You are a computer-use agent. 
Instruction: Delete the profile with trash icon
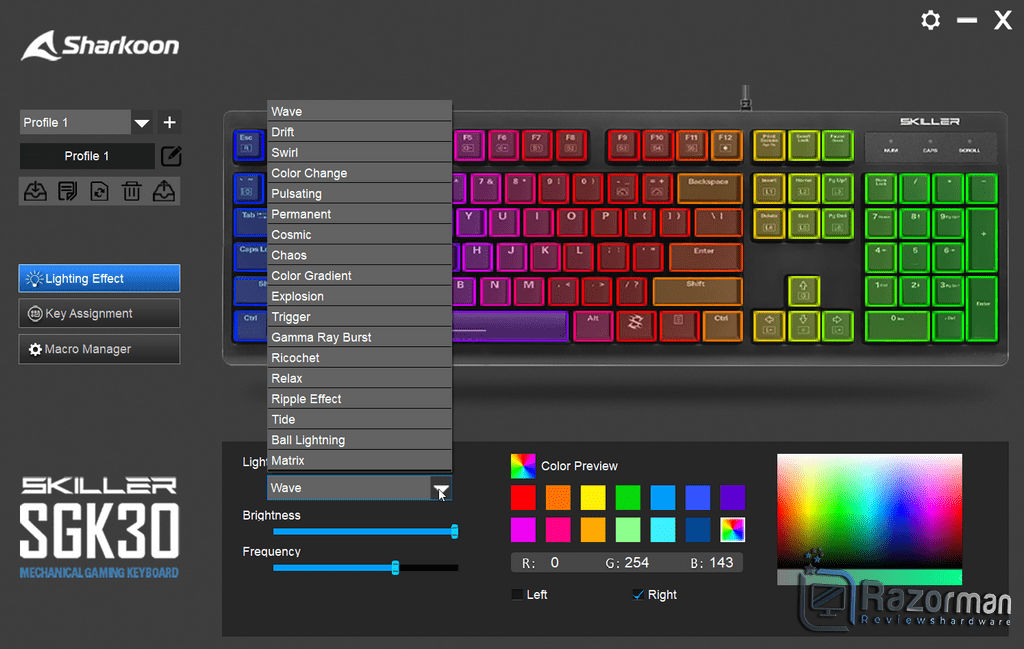[131, 191]
